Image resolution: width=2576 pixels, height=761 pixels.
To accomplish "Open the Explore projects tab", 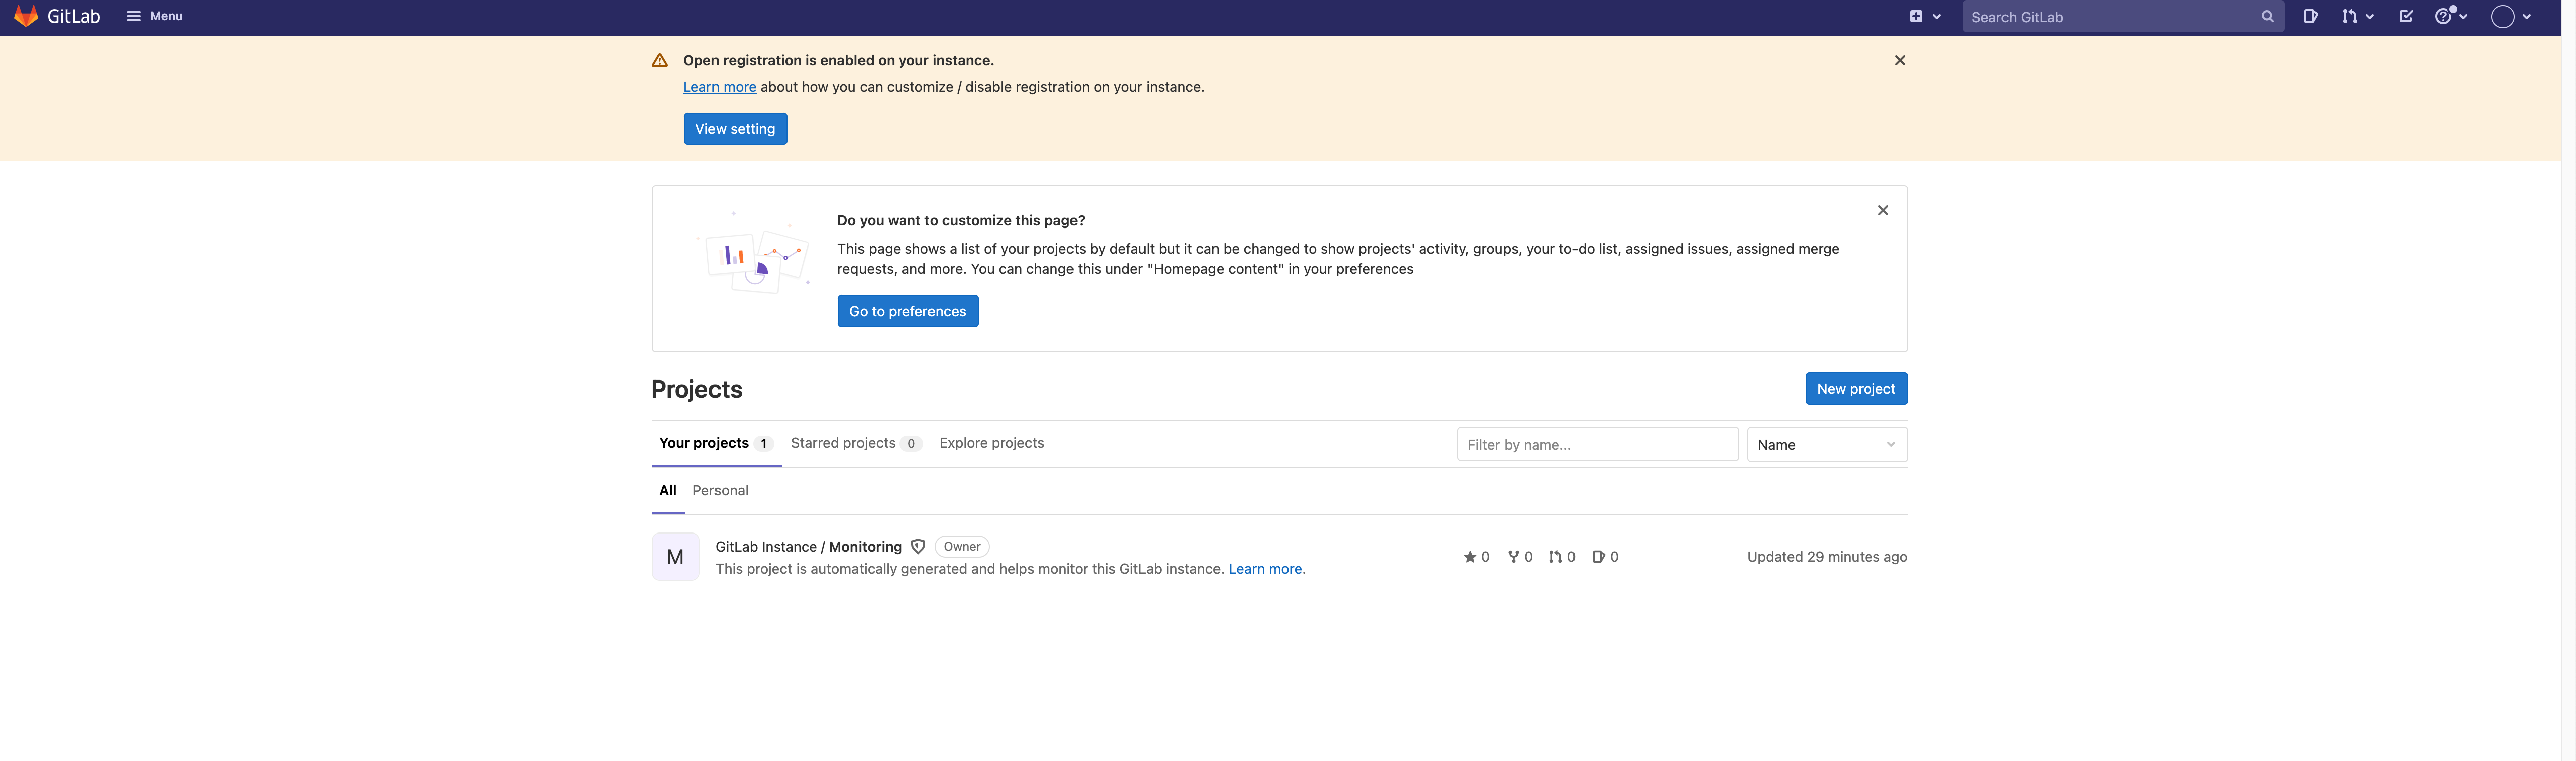I will tap(991, 443).
